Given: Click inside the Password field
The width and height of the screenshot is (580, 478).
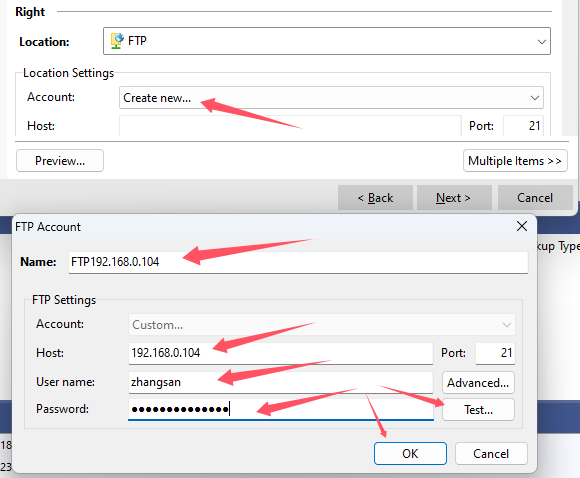Looking at the screenshot, I should point(281,409).
